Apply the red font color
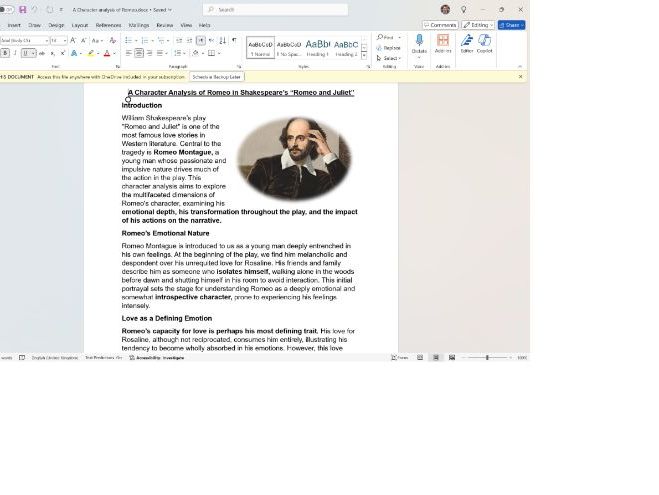Image resolution: width=659 pixels, height=495 pixels. pos(107,53)
